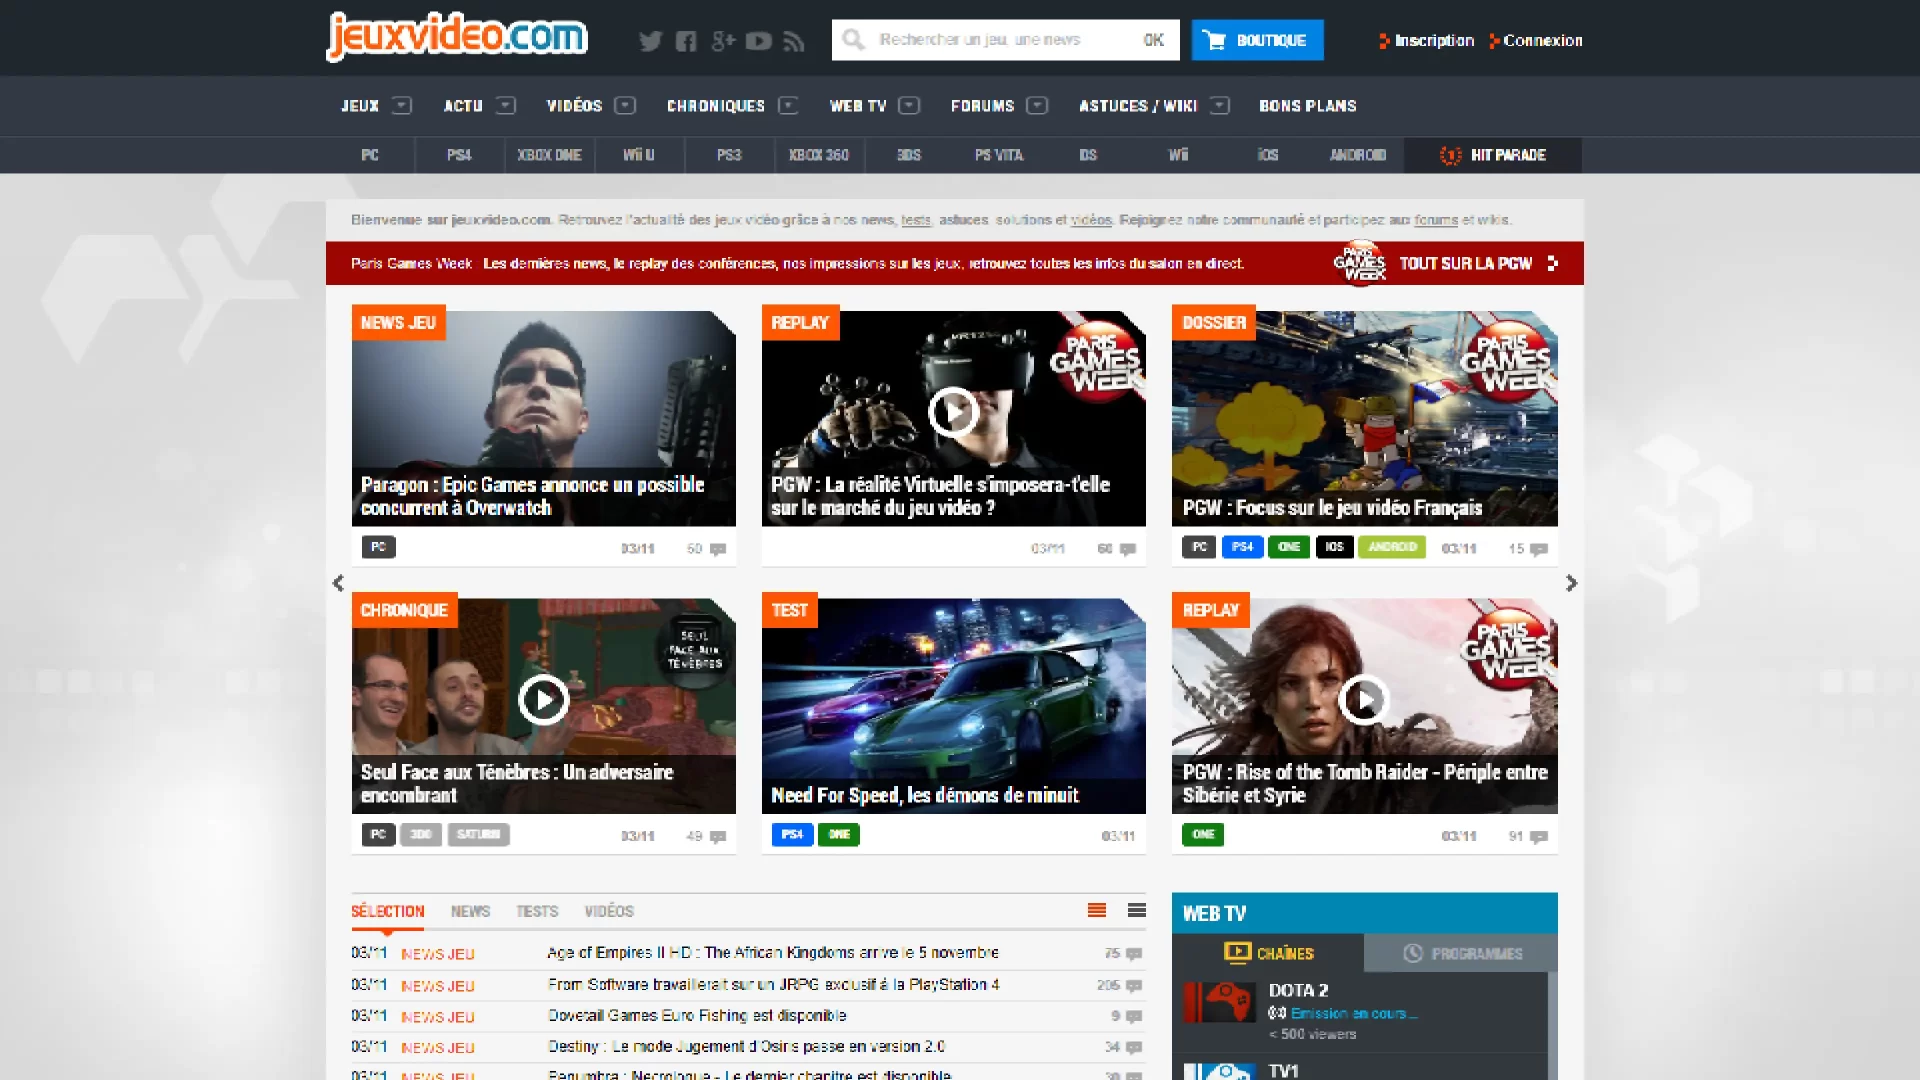Play the Rise of the Tomb Raider replay
Screen dimensions: 1920x1080
1363,700
